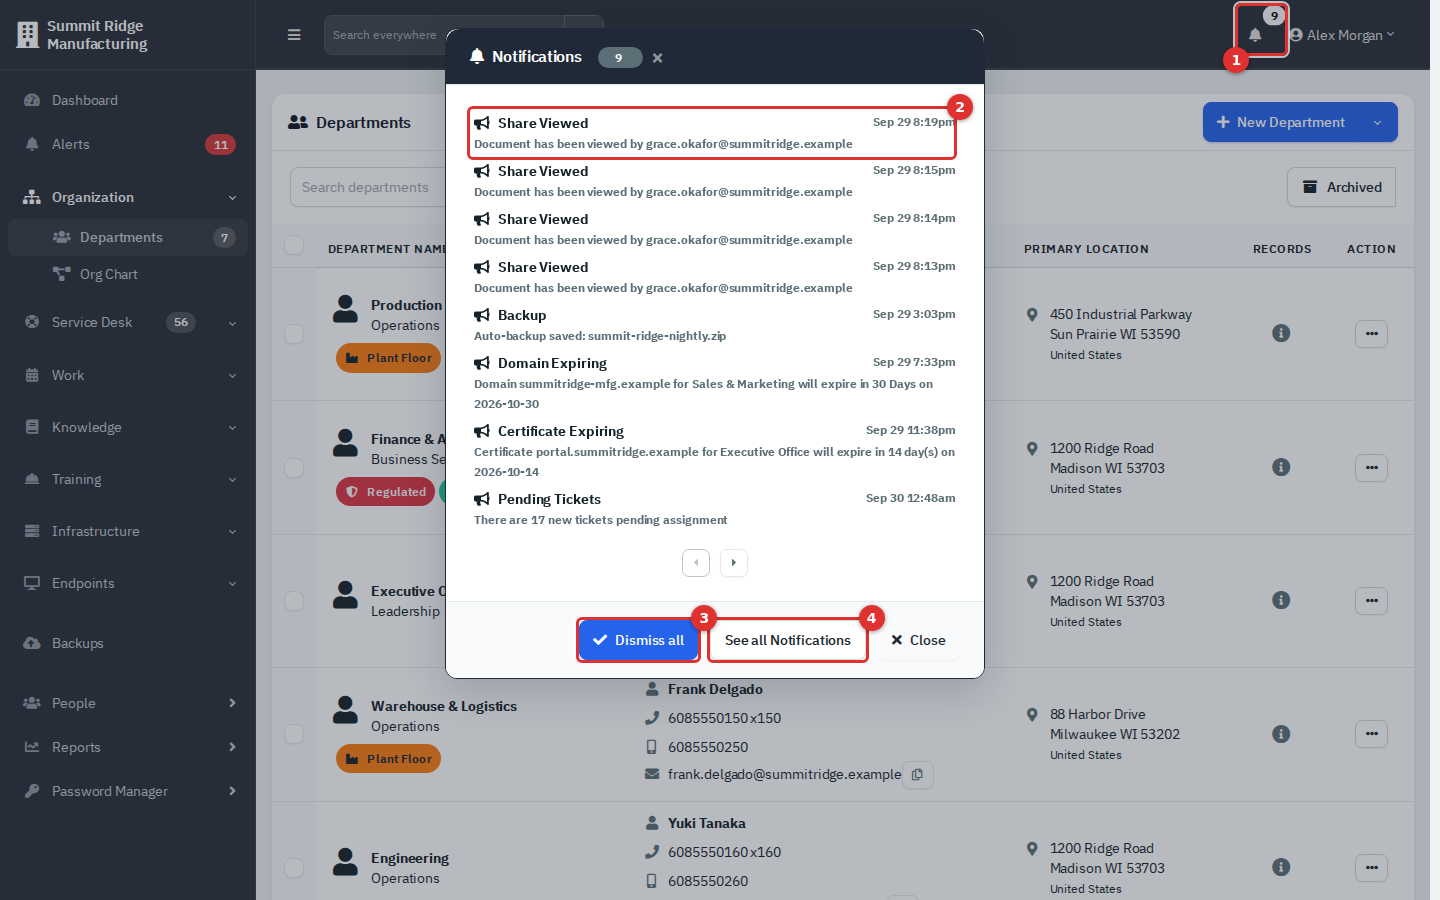Expand the Reports menu
1440x900 pixels.
(x=128, y=747)
